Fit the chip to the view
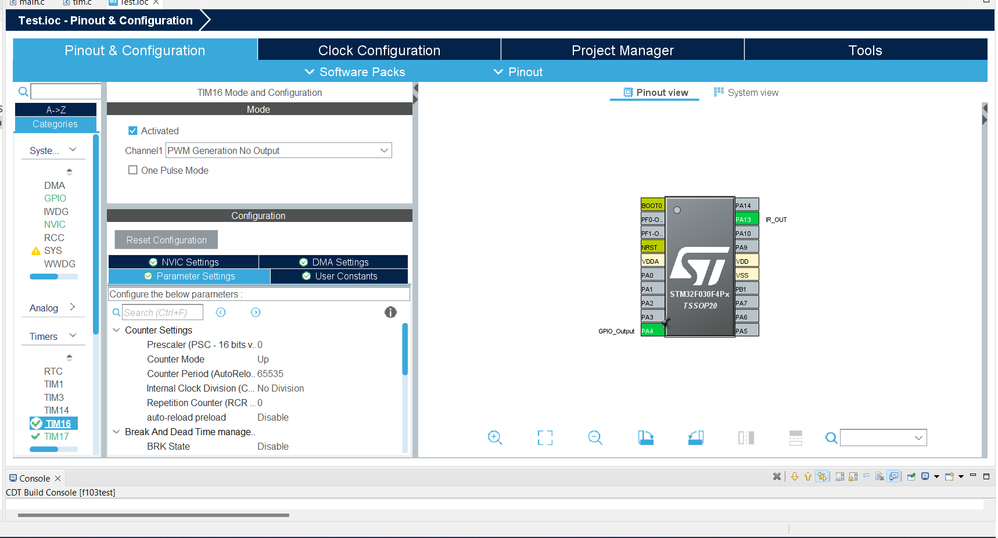 click(x=545, y=437)
